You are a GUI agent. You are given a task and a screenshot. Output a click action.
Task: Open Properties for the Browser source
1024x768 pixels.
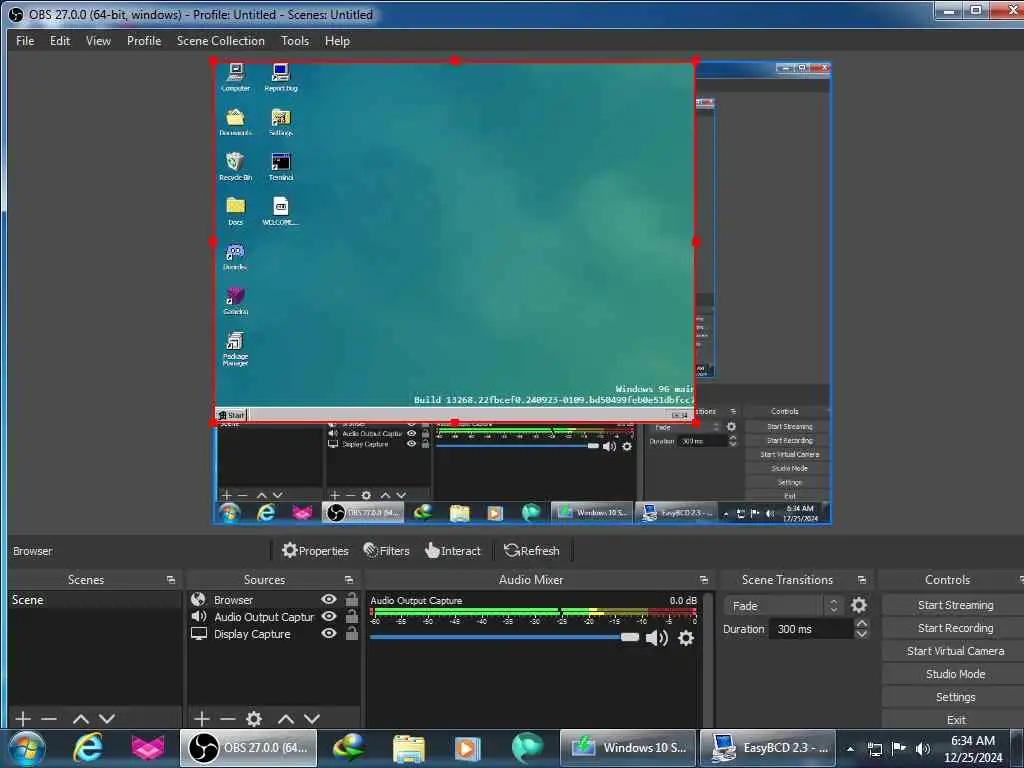(315, 551)
